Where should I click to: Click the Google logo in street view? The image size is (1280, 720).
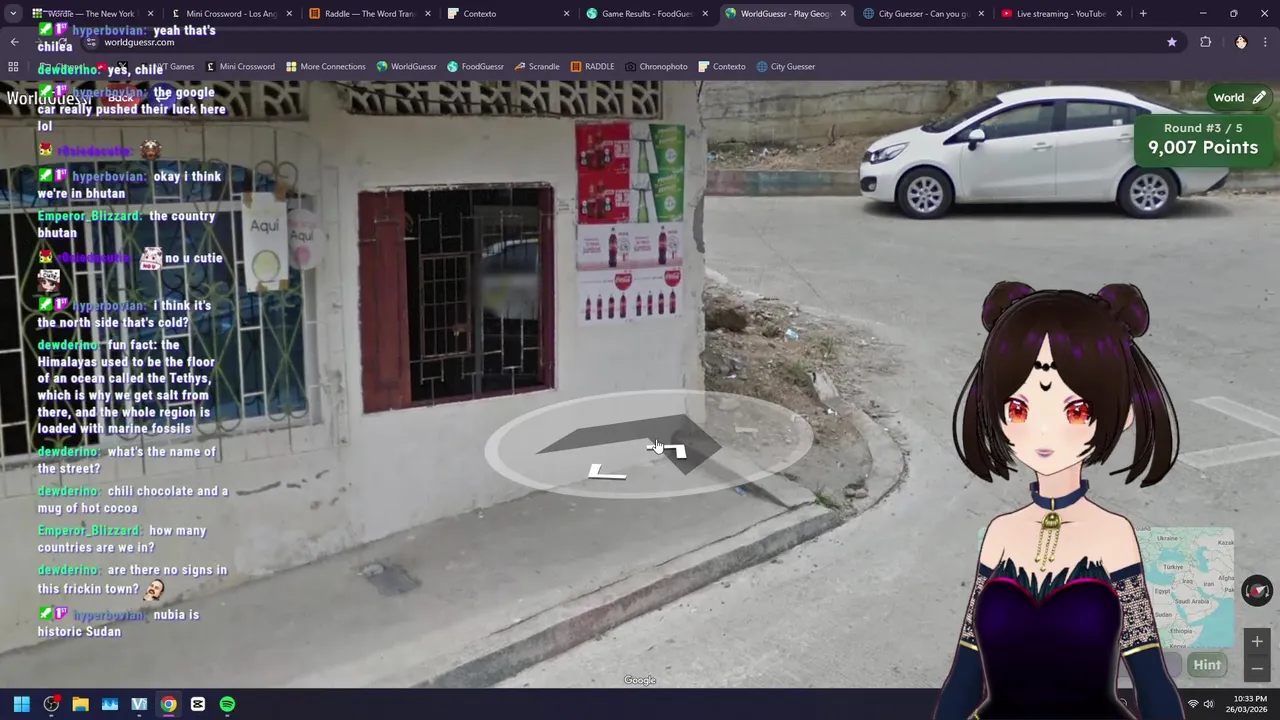coord(640,680)
